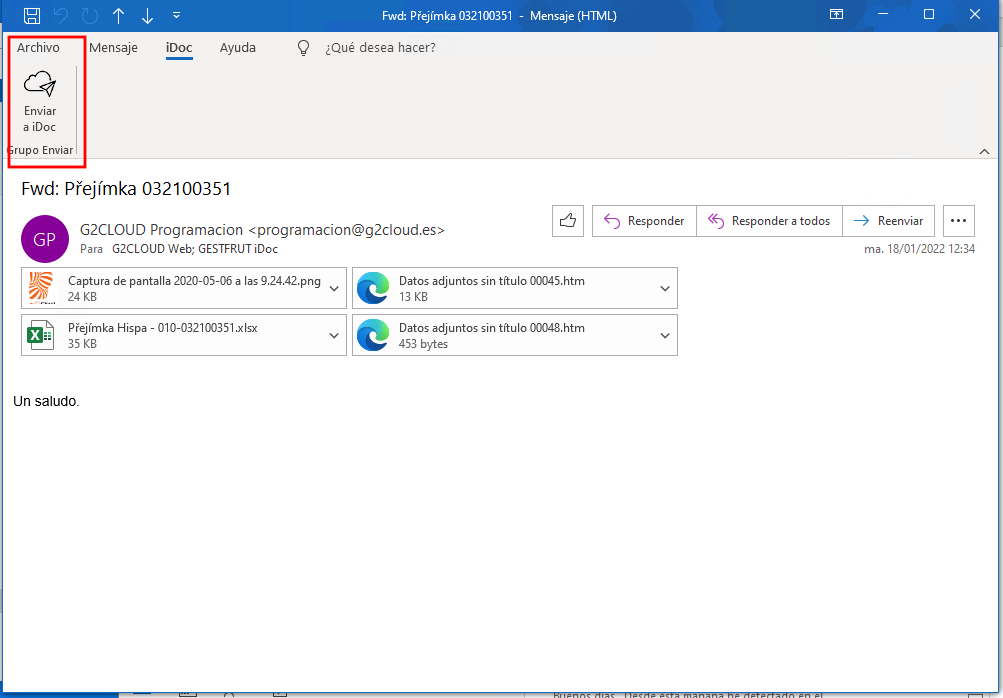This screenshot has height=698, width=1003.
Task: Click the thumbs-up Like icon
Action: (x=568, y=221)
